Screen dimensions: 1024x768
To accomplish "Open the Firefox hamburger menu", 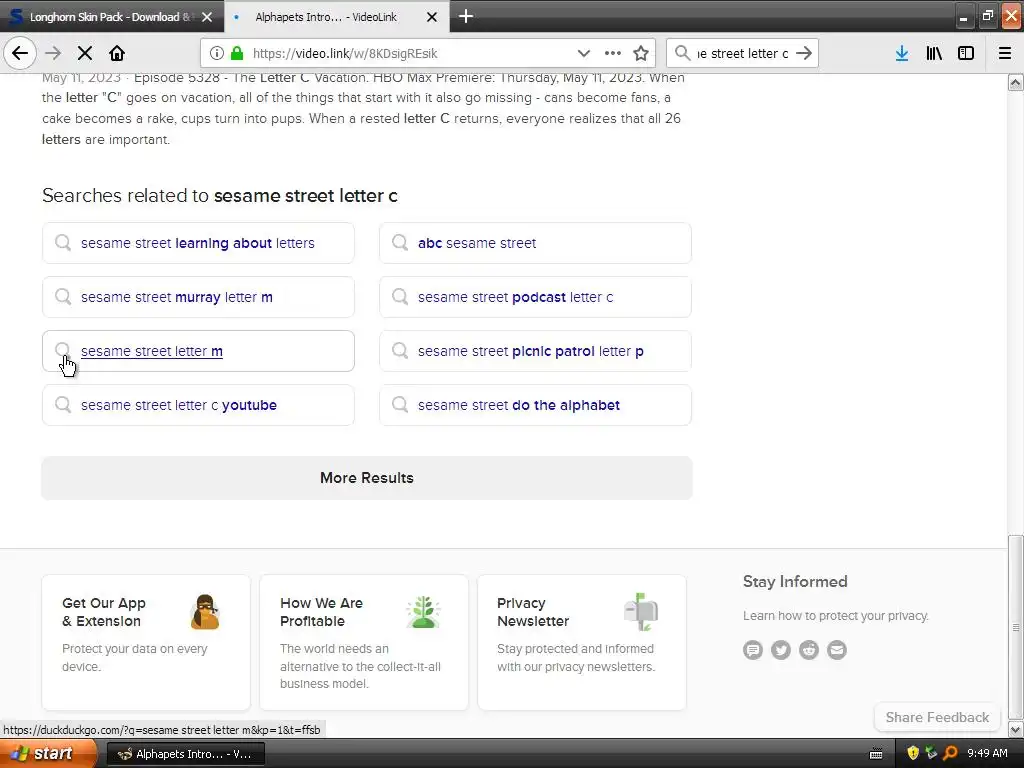I will tap(1005, 53).
